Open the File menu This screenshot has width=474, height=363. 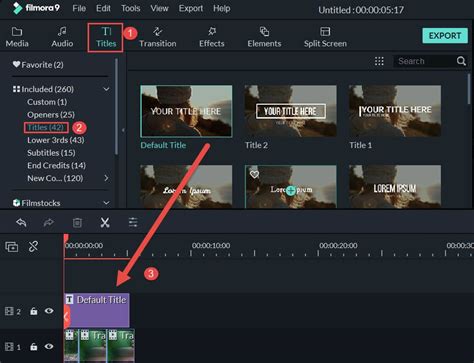pyautogui.click(x=79, y=8)
